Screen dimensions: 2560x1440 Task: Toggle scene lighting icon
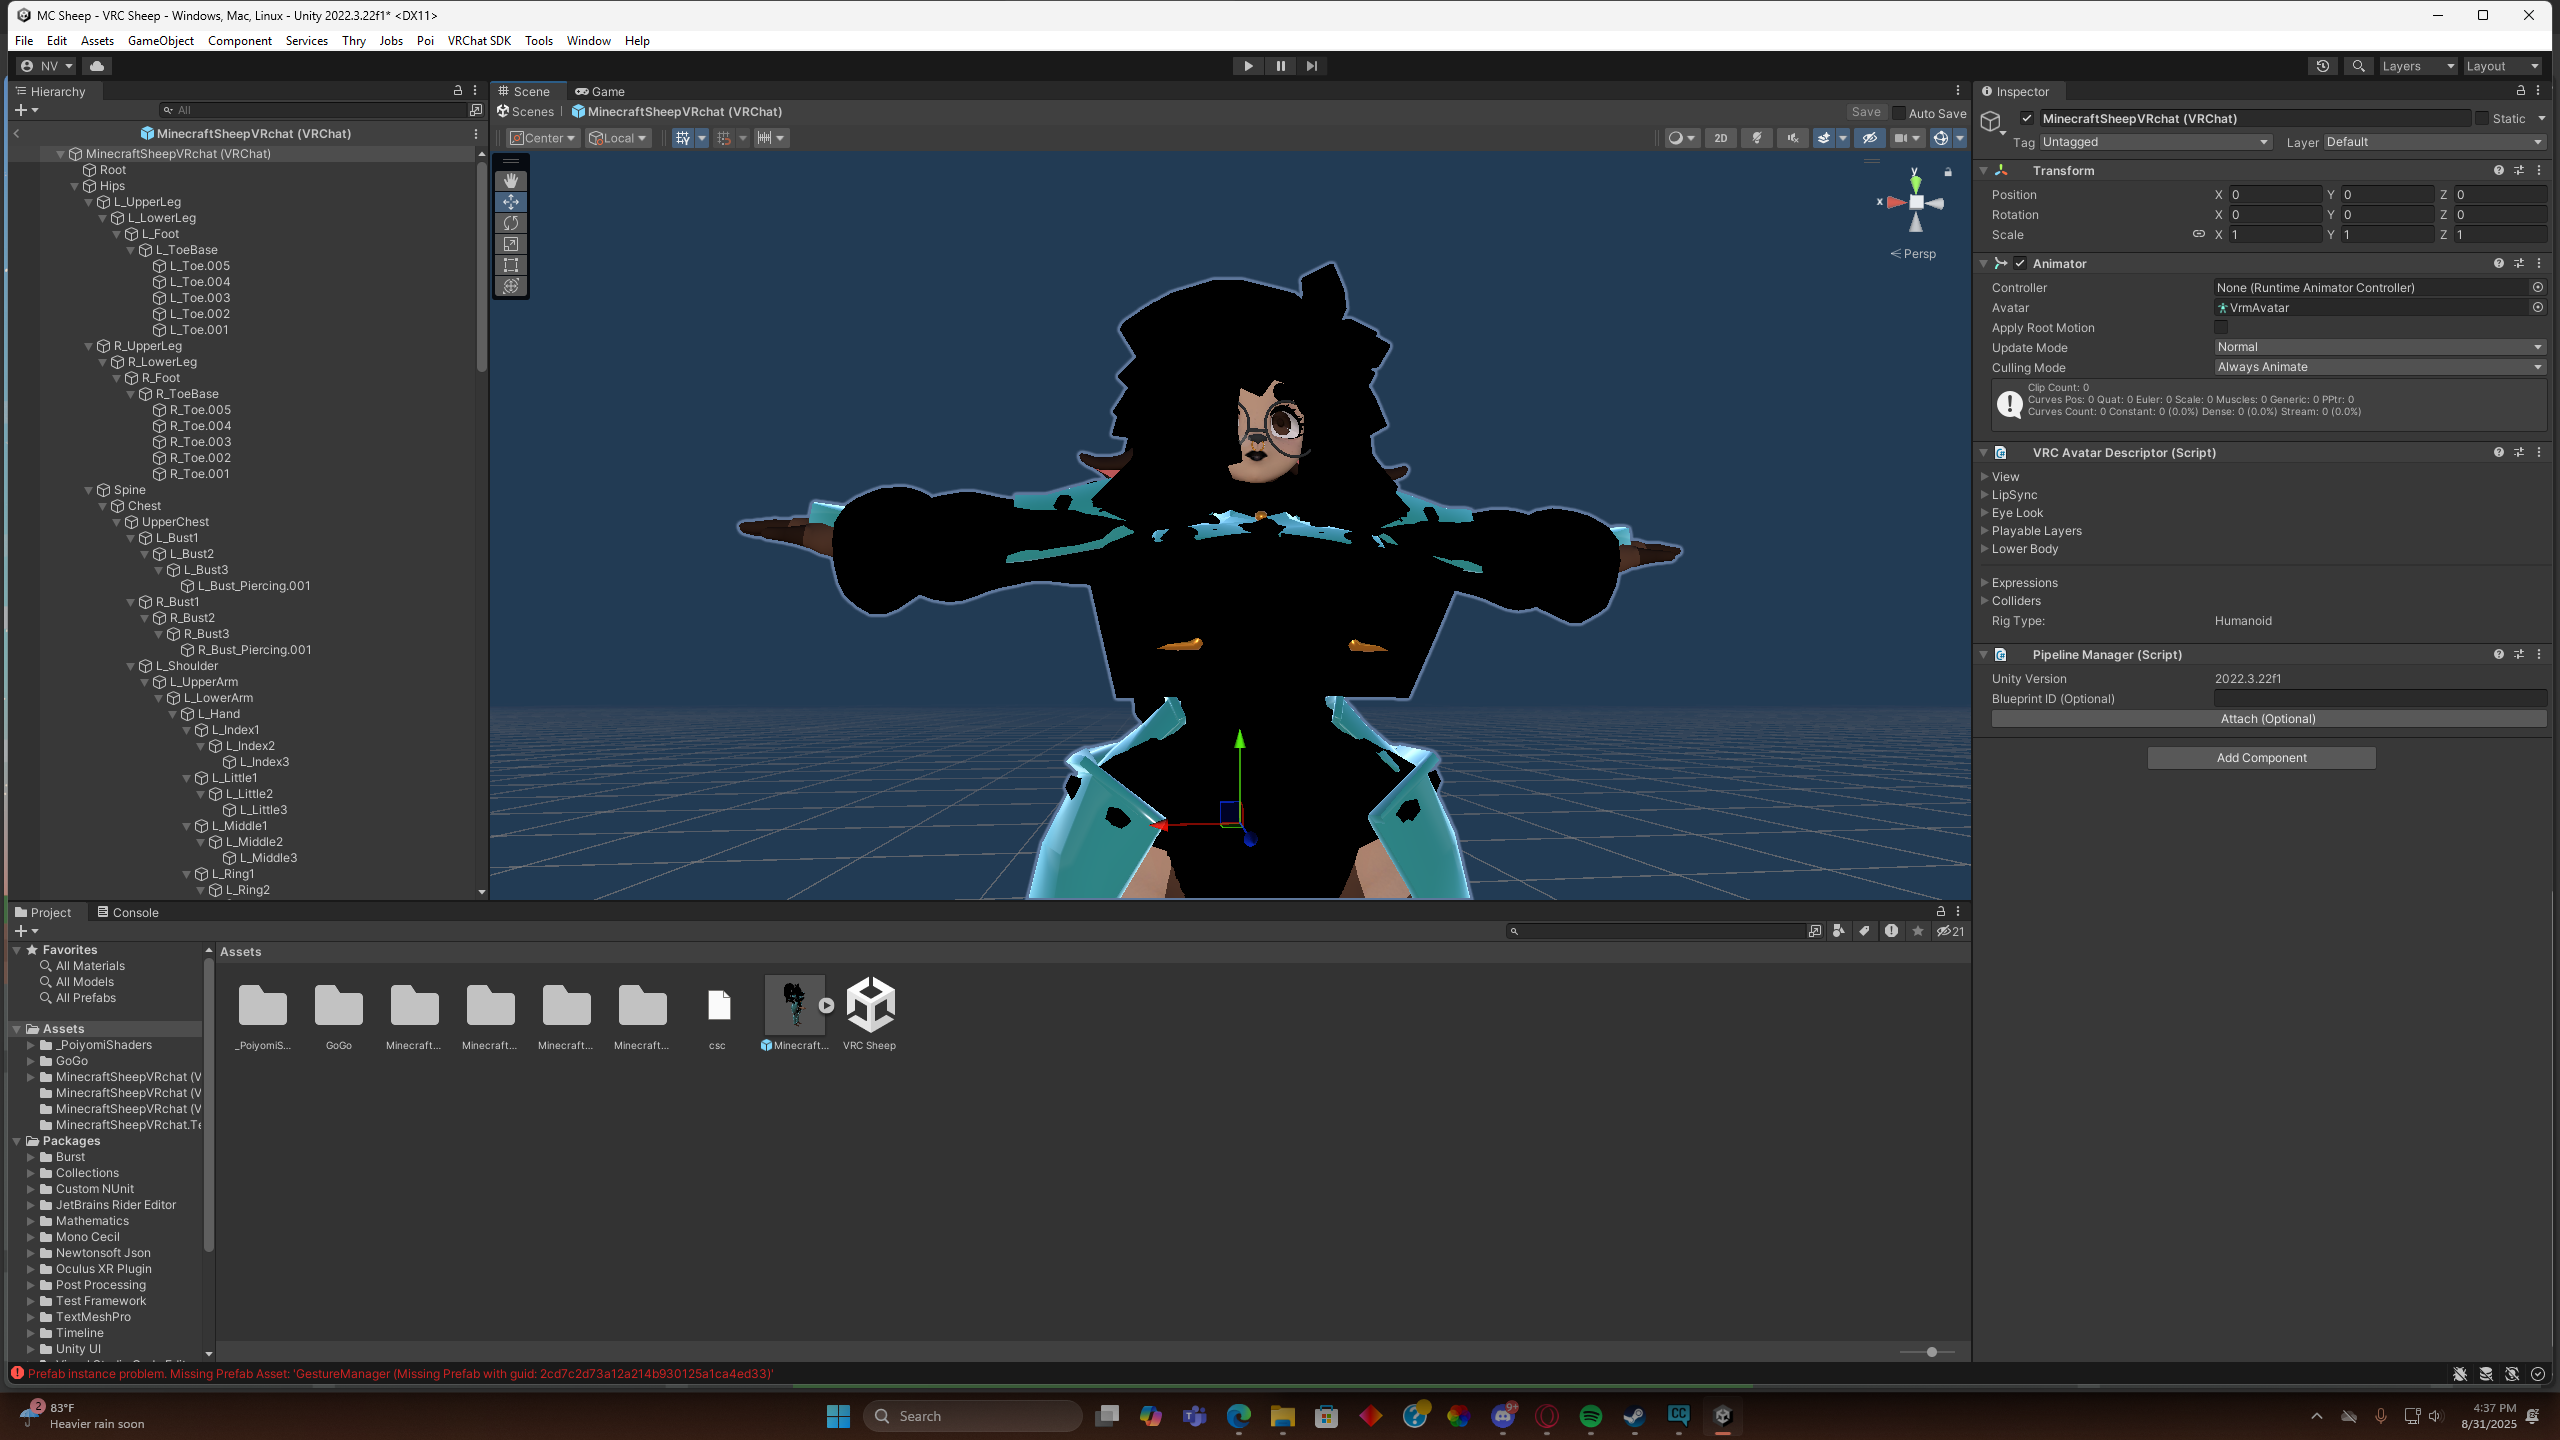click(x=1756, y=138)
